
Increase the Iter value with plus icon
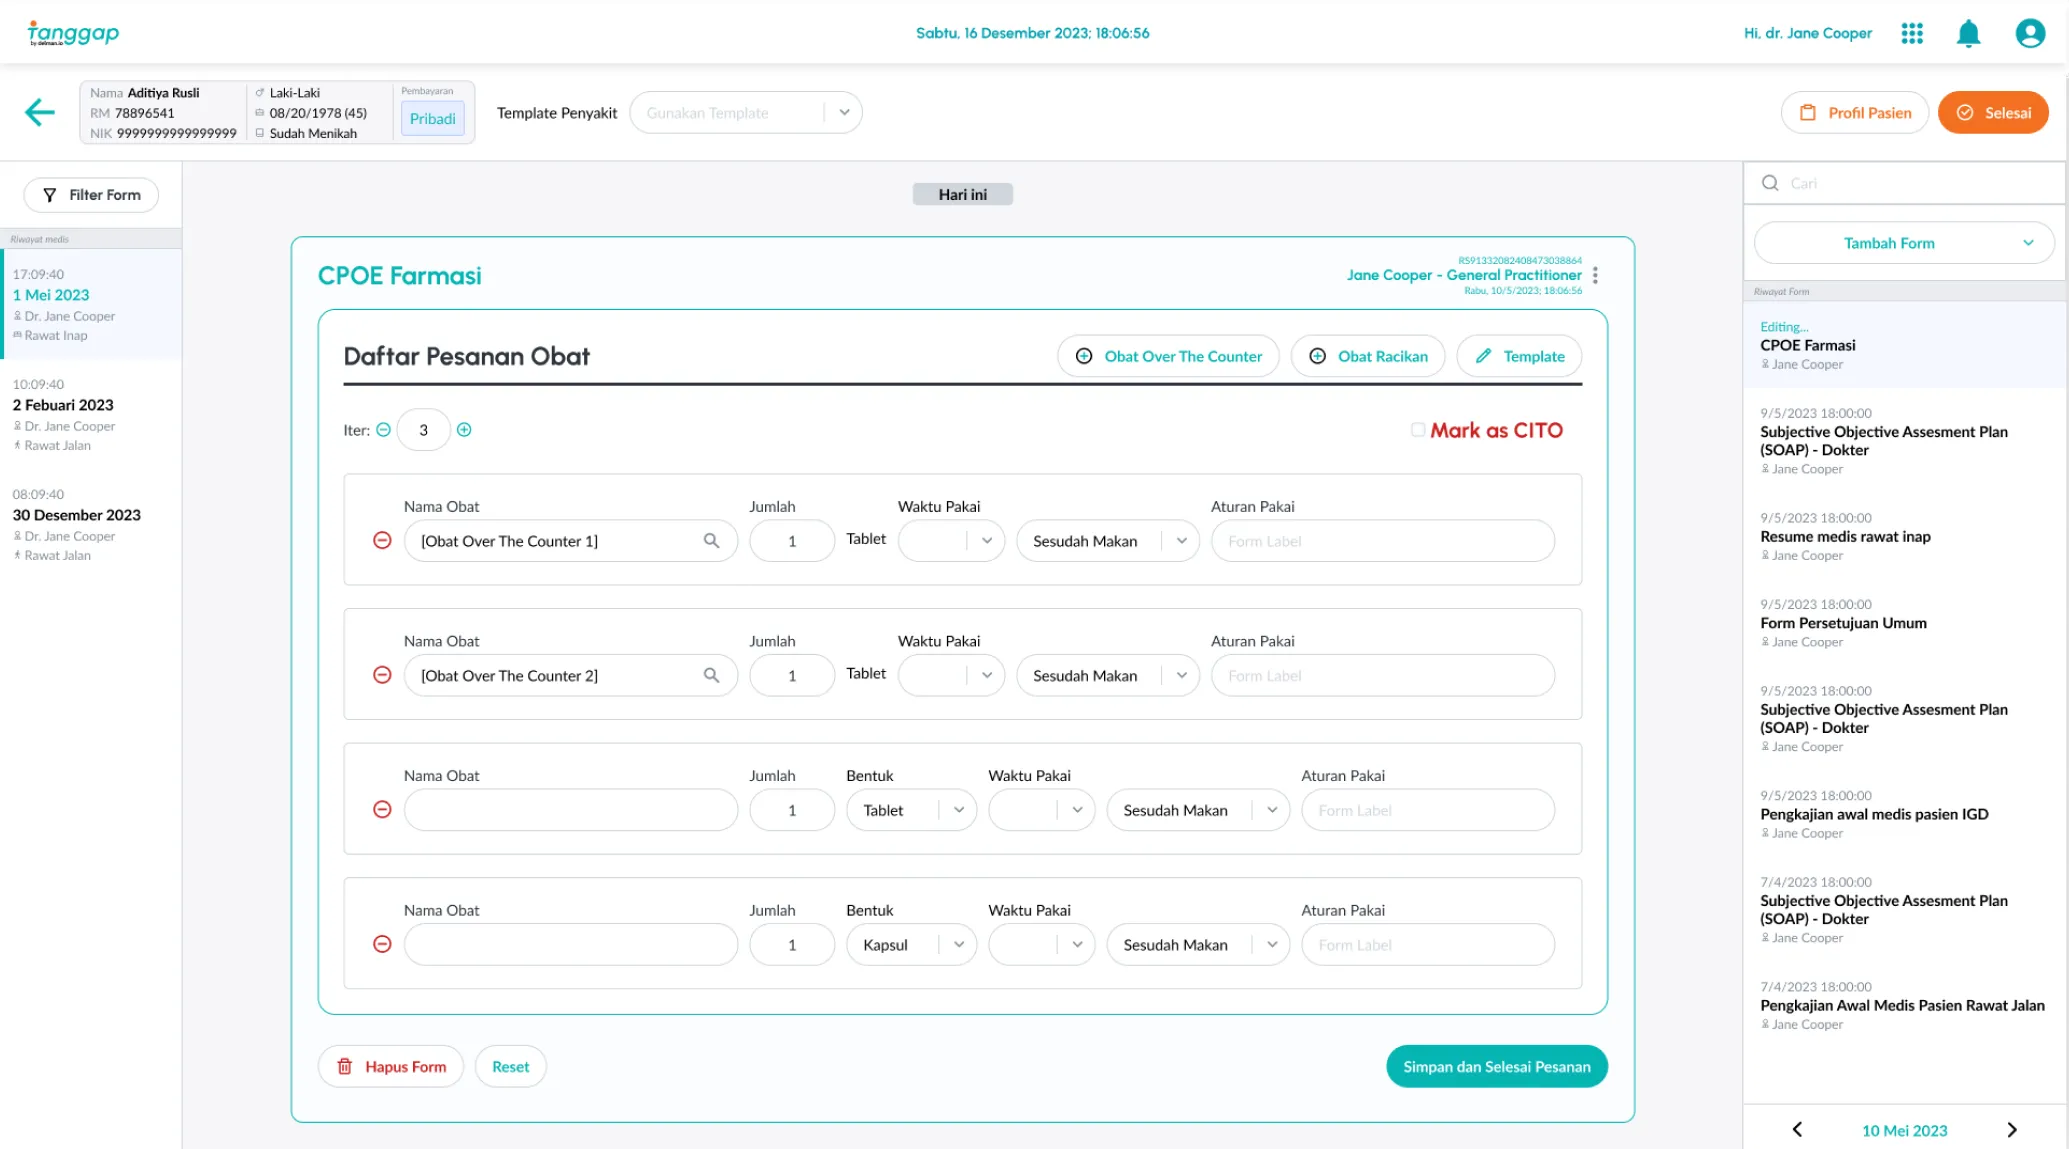464,430
